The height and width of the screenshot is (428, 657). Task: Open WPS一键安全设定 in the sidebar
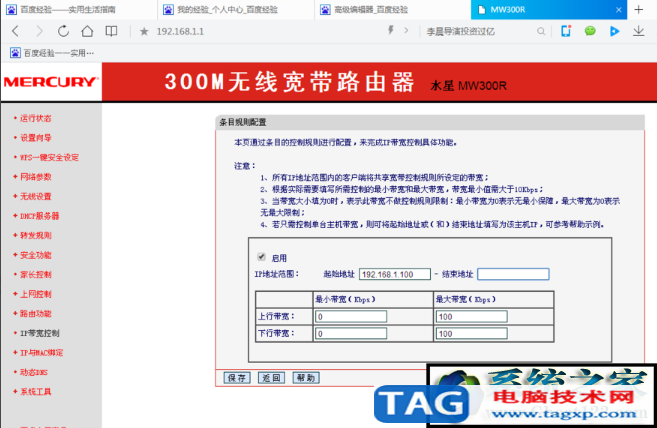49,157
